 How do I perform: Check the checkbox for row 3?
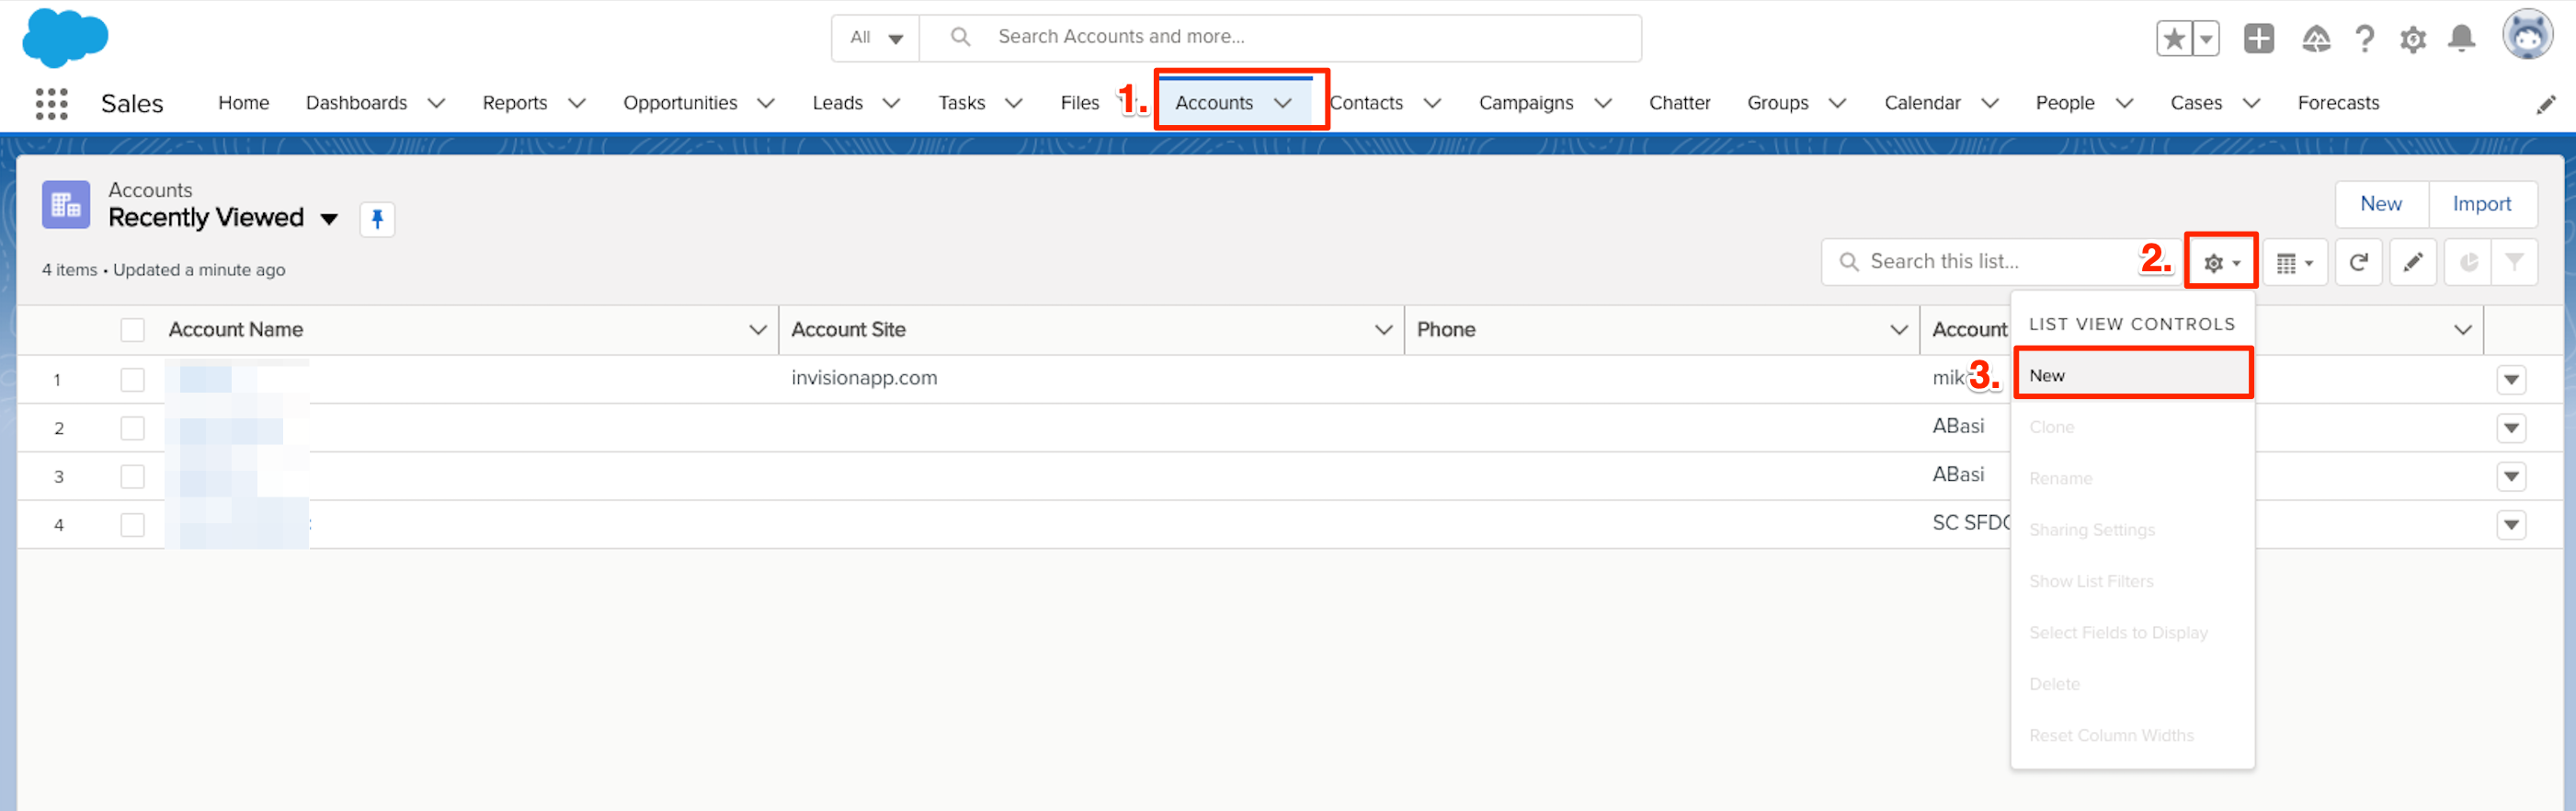click(x=132, y=477)
